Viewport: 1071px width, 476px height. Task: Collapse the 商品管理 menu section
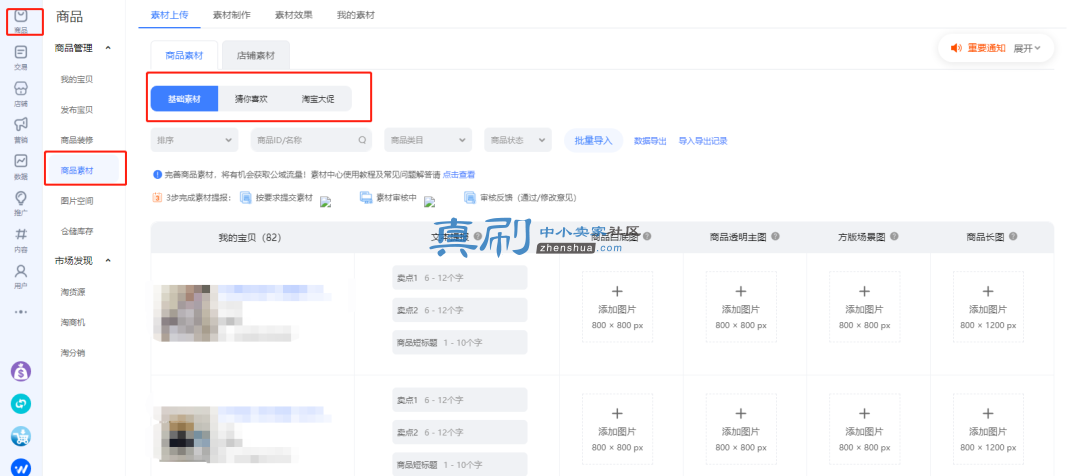(x=108, y=48)
